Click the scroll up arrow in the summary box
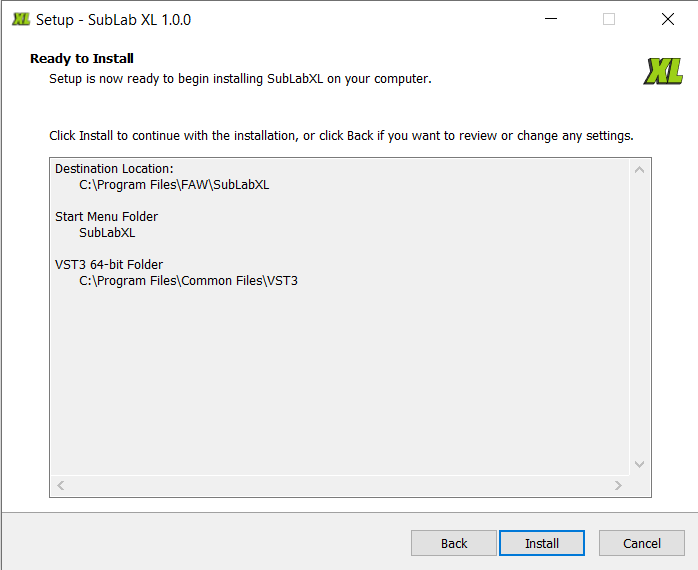The image size is (698, 570). [640, 170]
